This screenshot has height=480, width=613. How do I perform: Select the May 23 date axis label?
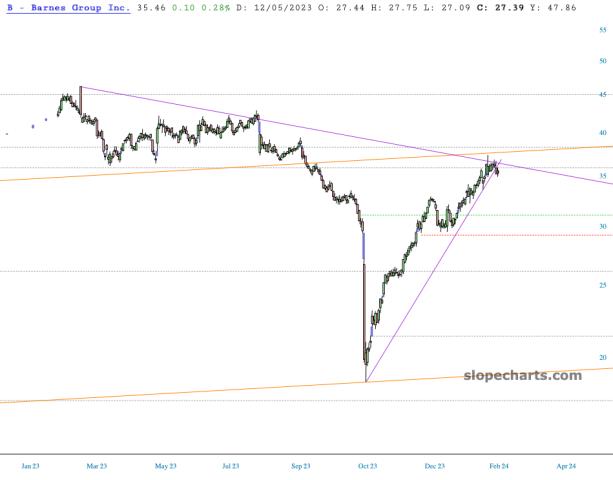(166, 465)
